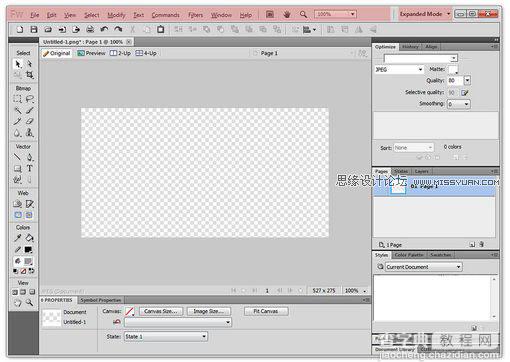510x362 pixels.
Task: Open the Quality slider dropdown arrow
Action: coord(467,80)
